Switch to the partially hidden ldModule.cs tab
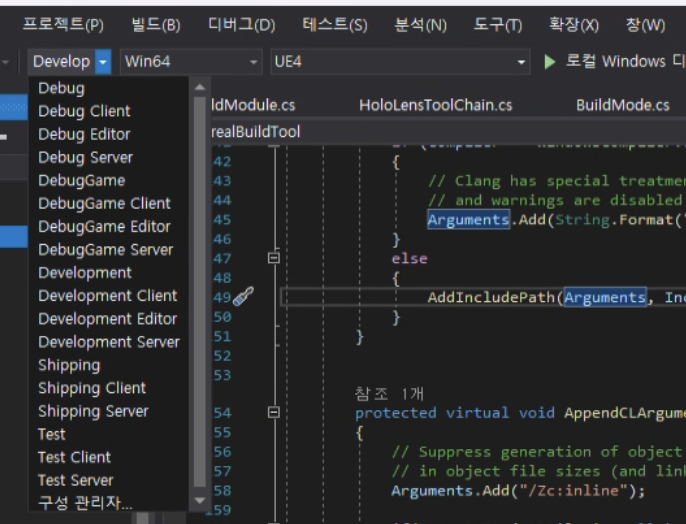This screenshot has width=686, height=524. coord(253,105)
